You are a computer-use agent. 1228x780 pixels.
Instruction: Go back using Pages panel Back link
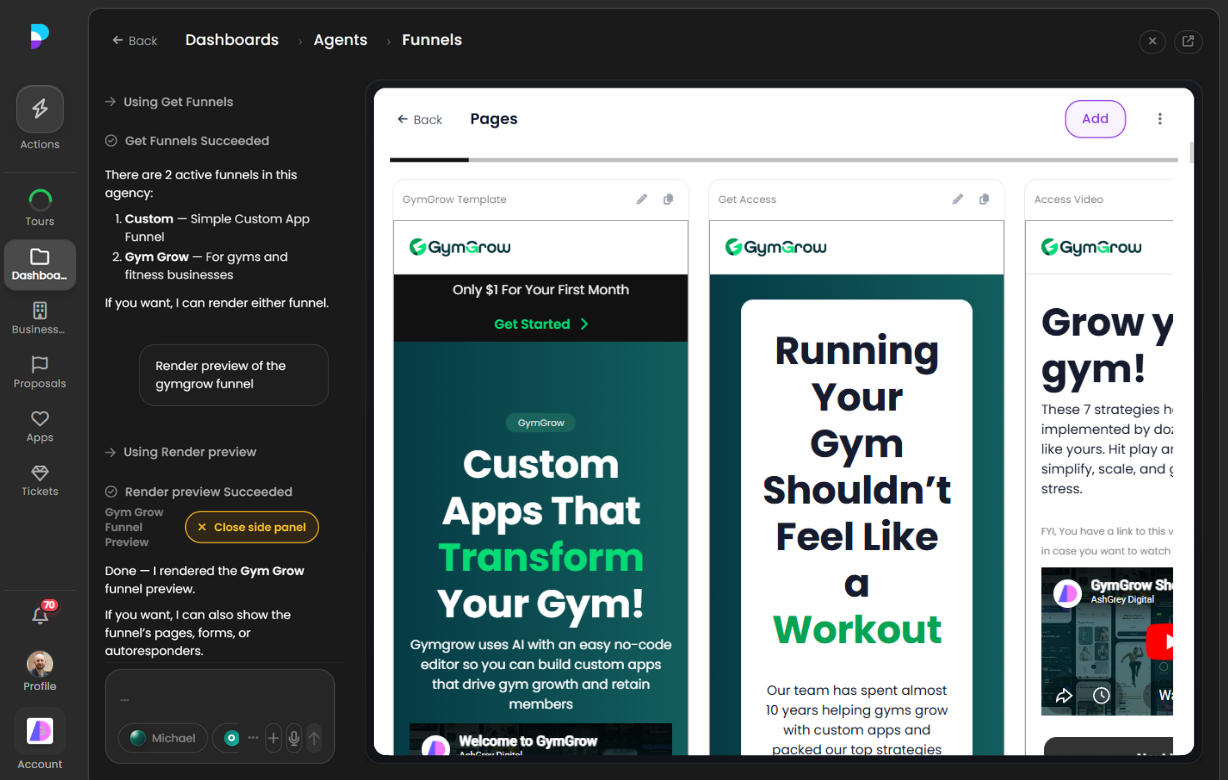(x=420, y=119)
